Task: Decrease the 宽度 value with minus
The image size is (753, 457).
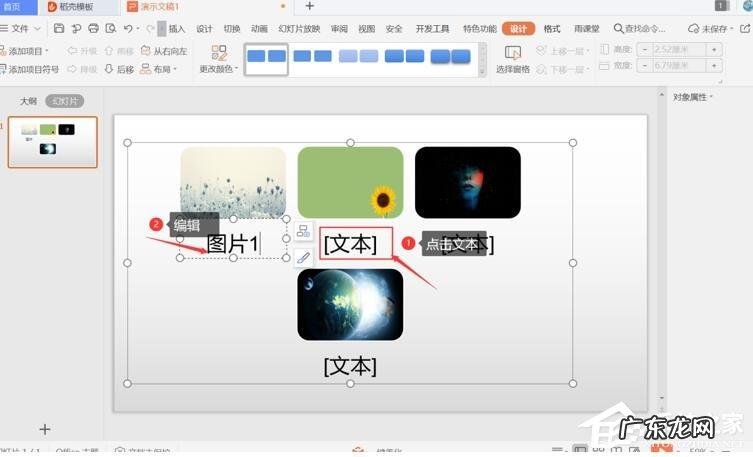Action: click(x=644, y=65)
